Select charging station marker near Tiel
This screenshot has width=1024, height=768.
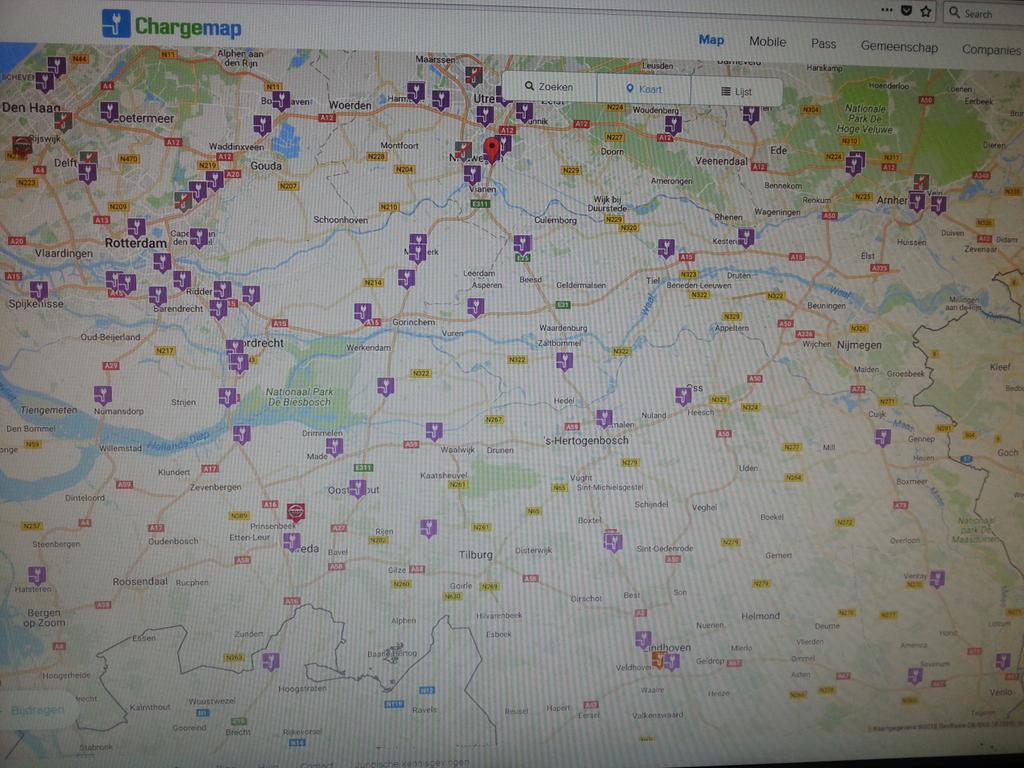pyautogui.click(x=666, y=248)
